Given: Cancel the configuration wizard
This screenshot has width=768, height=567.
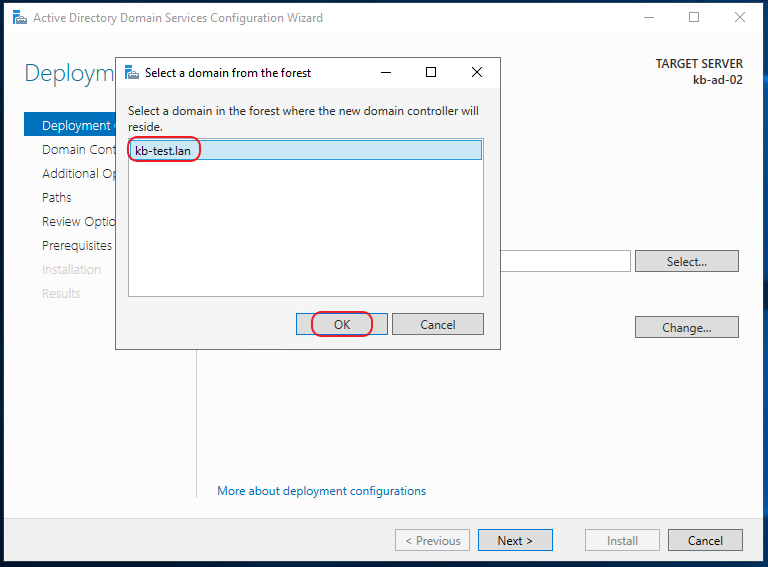Looking at the screenshot, I should tap(705, 541).
